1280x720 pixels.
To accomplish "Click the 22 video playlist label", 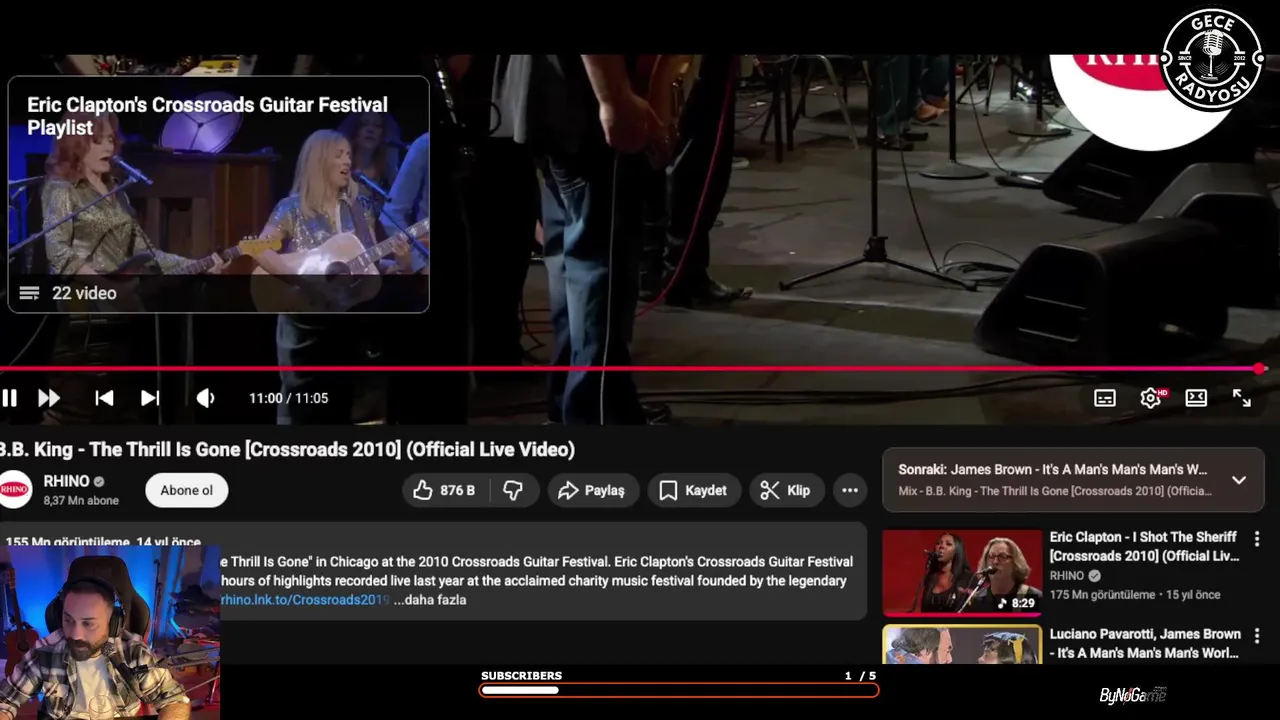I will tap(84, 293).
